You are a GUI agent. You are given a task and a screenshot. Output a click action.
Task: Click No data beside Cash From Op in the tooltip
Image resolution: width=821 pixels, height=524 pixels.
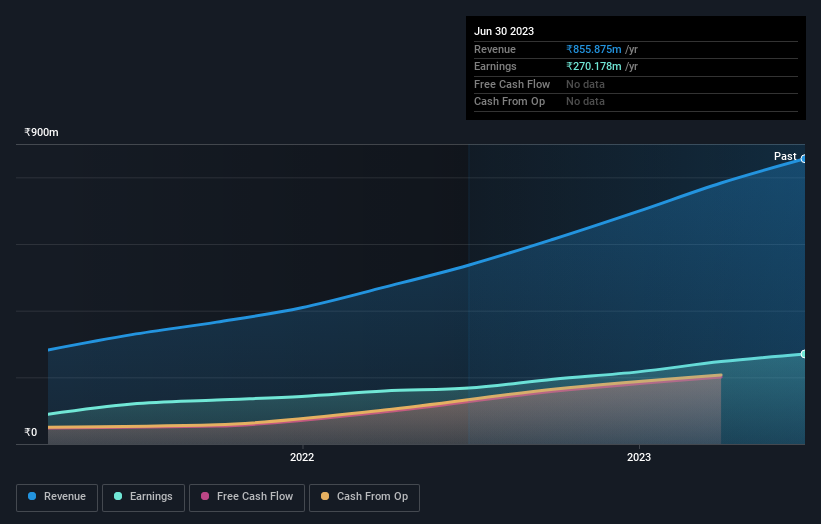585,102
